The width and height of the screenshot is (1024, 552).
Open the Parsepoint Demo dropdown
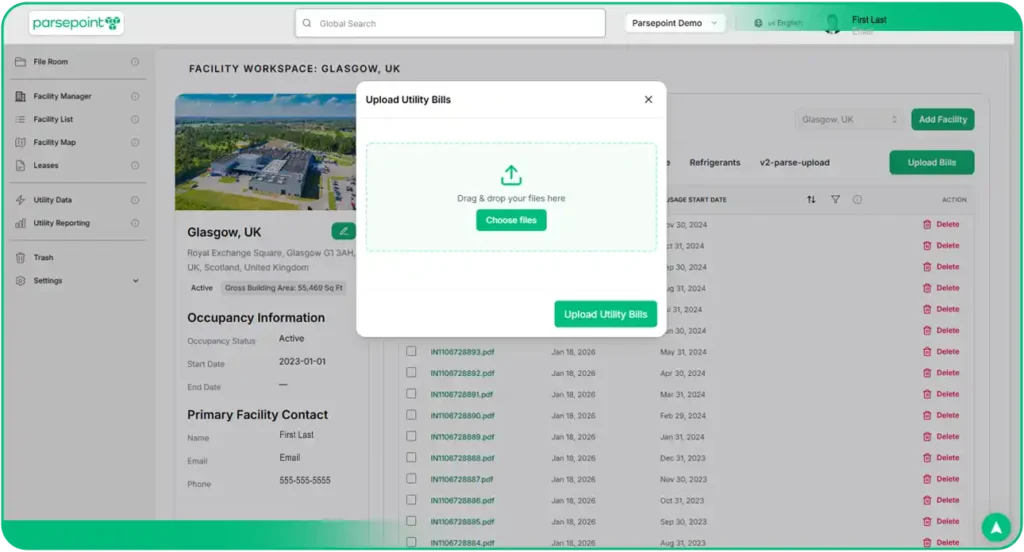(675, 23)
